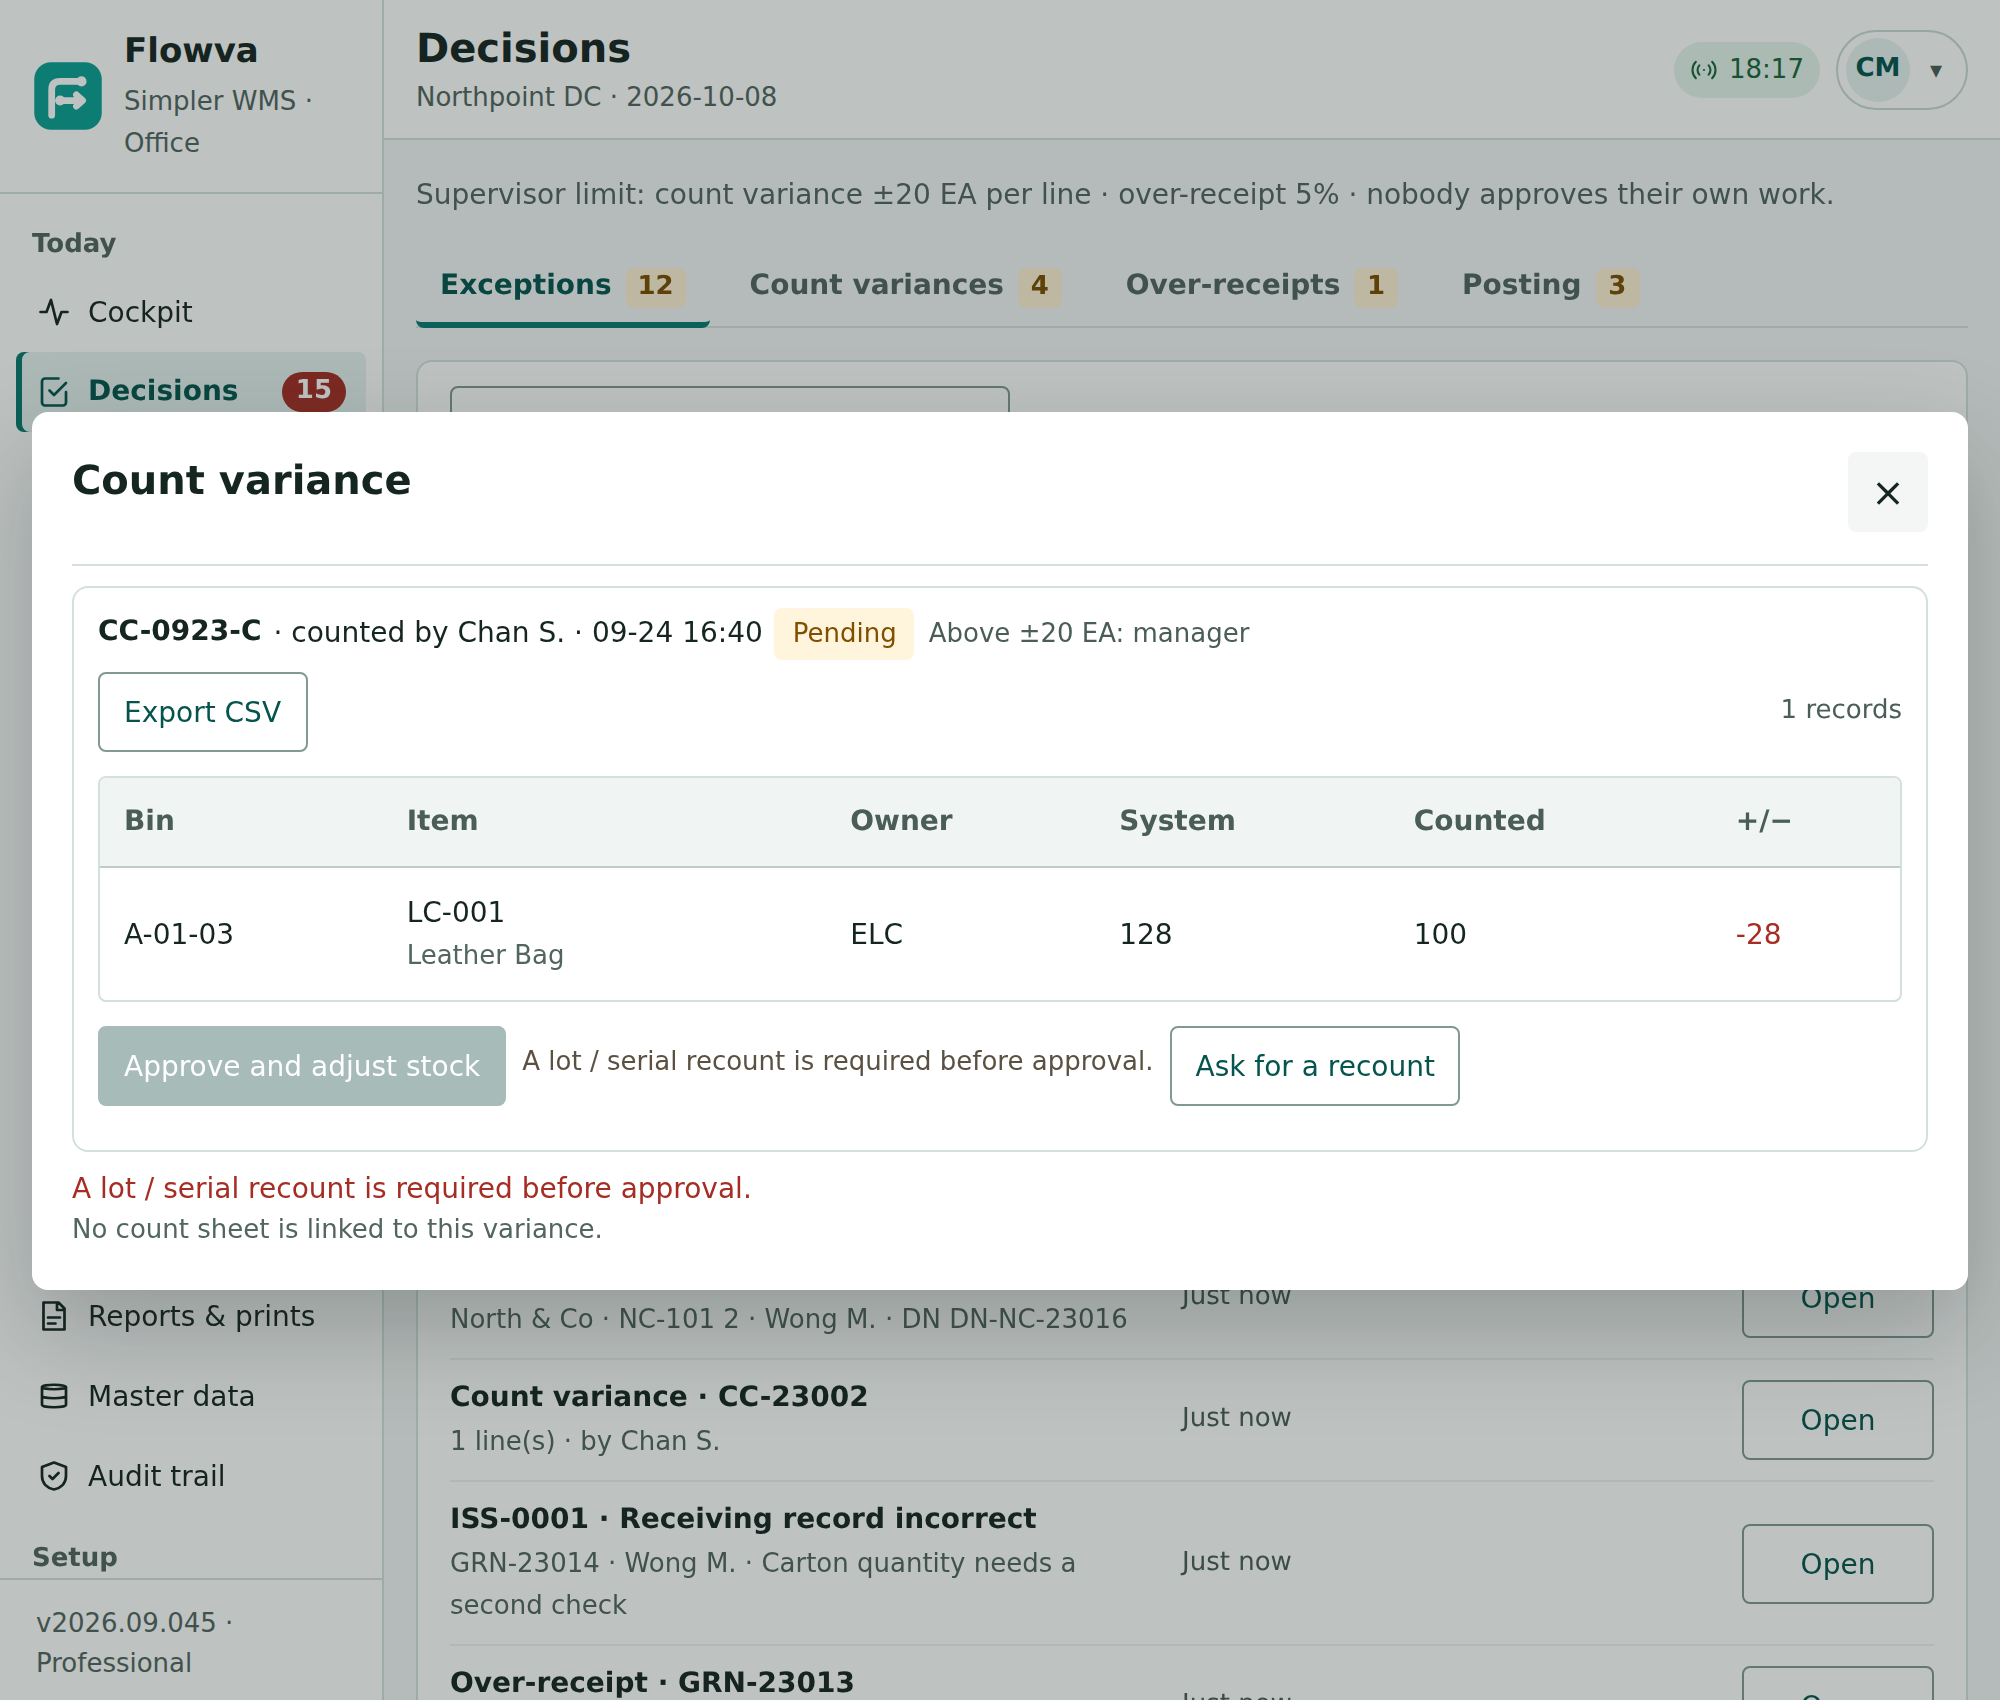Click the search field behind the dialog
The height and width of the screenshot is (1700, 2000).
(x=730, y=400)
